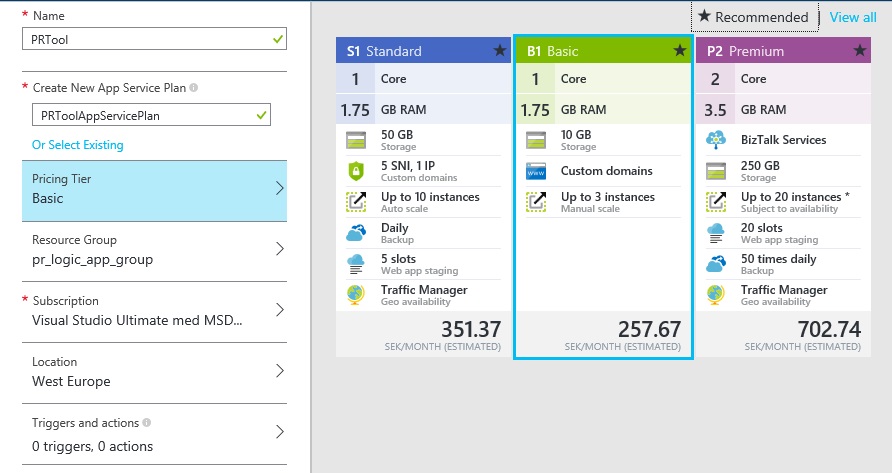Click the BizTalk Services icon in P2 Premium
The width and height of the screenshot is (892, 473).
click(716, 140)
